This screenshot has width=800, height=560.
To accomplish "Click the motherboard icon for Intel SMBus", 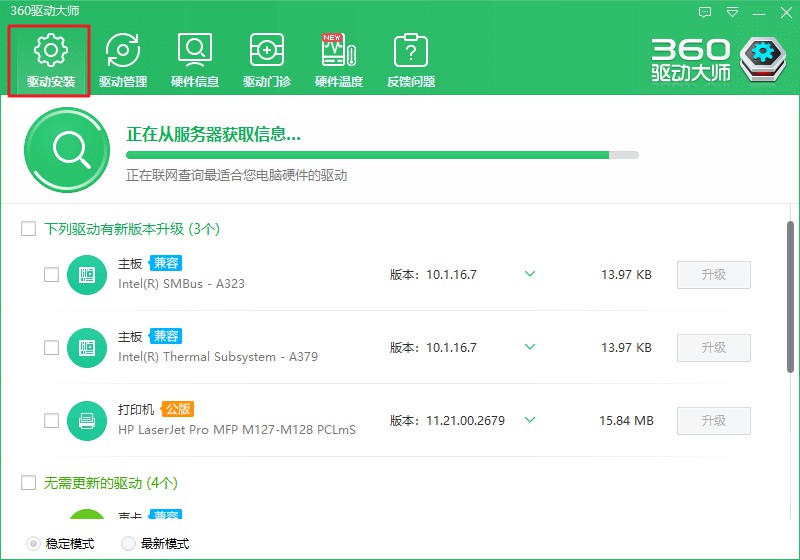I will 87,275.
